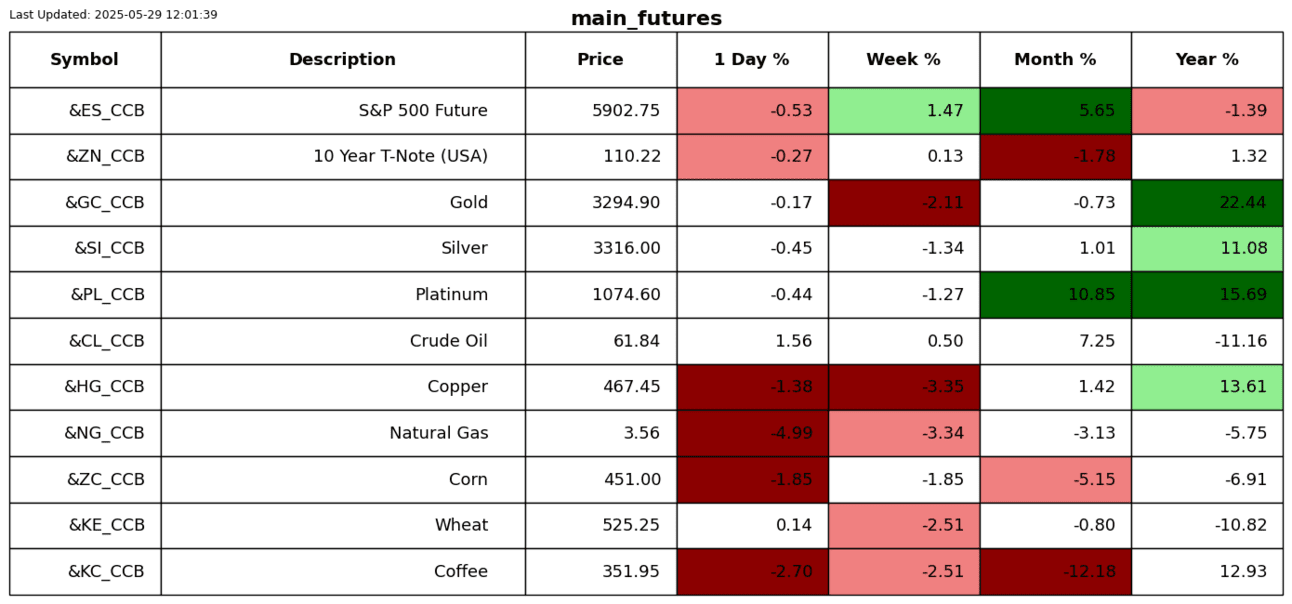Click the main_futures table title
1292x604 pixels.
click(646, 19)
